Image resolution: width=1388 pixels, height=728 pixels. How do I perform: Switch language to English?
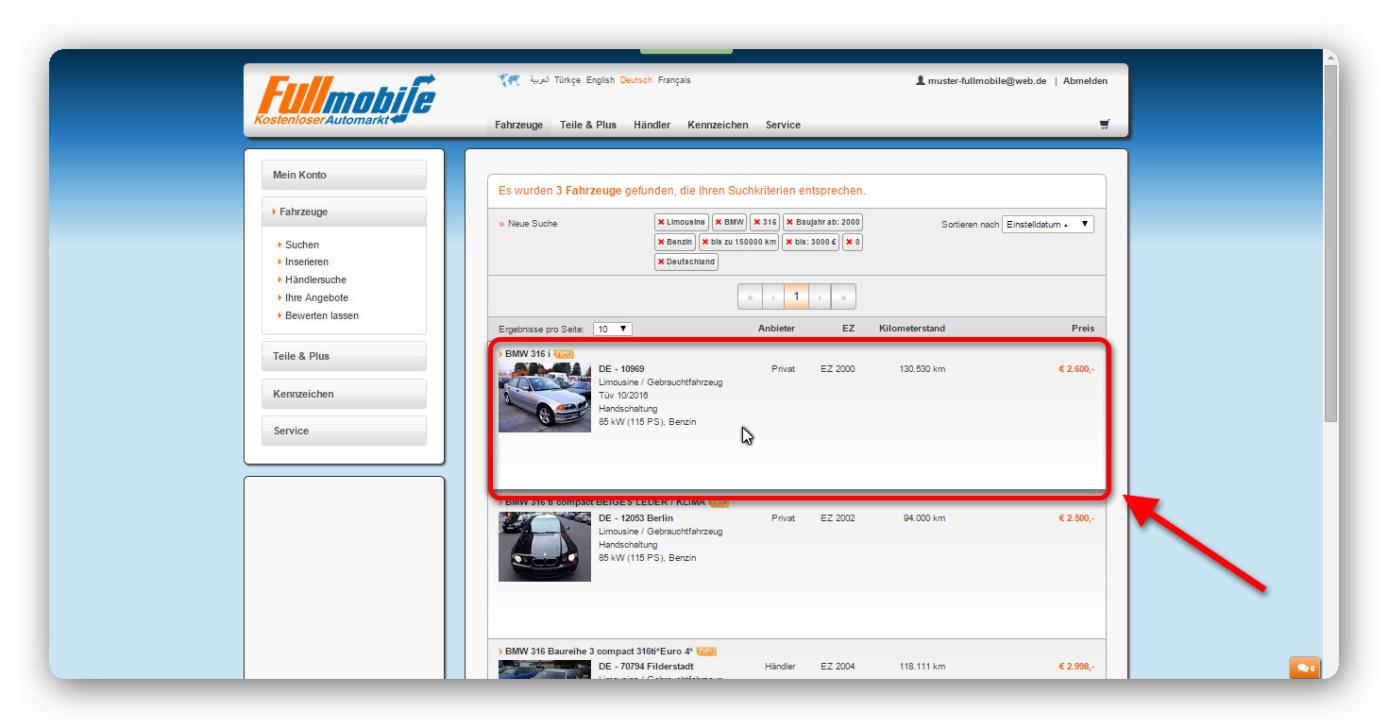[x=600, y=80]
